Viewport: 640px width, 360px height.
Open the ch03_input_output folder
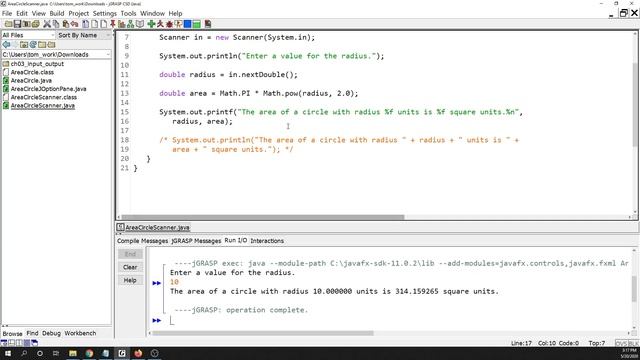[x=33, y=64]
